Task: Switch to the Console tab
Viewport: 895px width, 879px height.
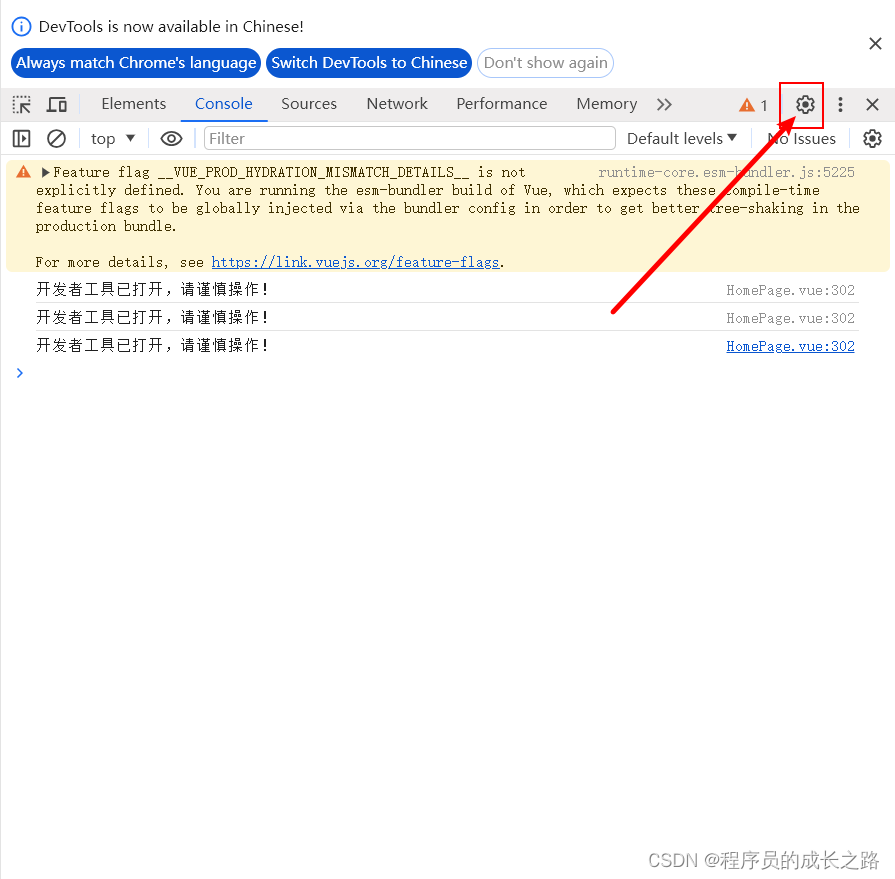Action: 224,104
